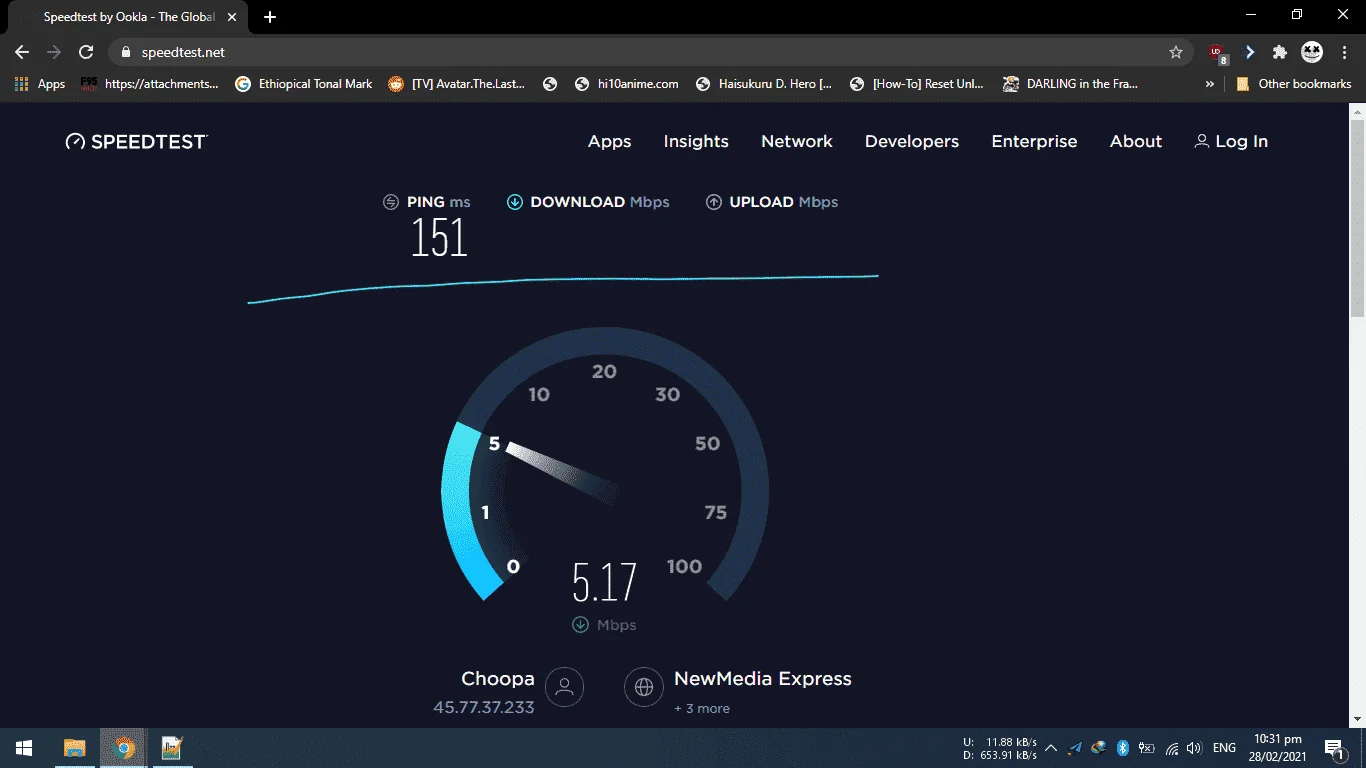Open the clock showing 10:31 pm

1278,748
